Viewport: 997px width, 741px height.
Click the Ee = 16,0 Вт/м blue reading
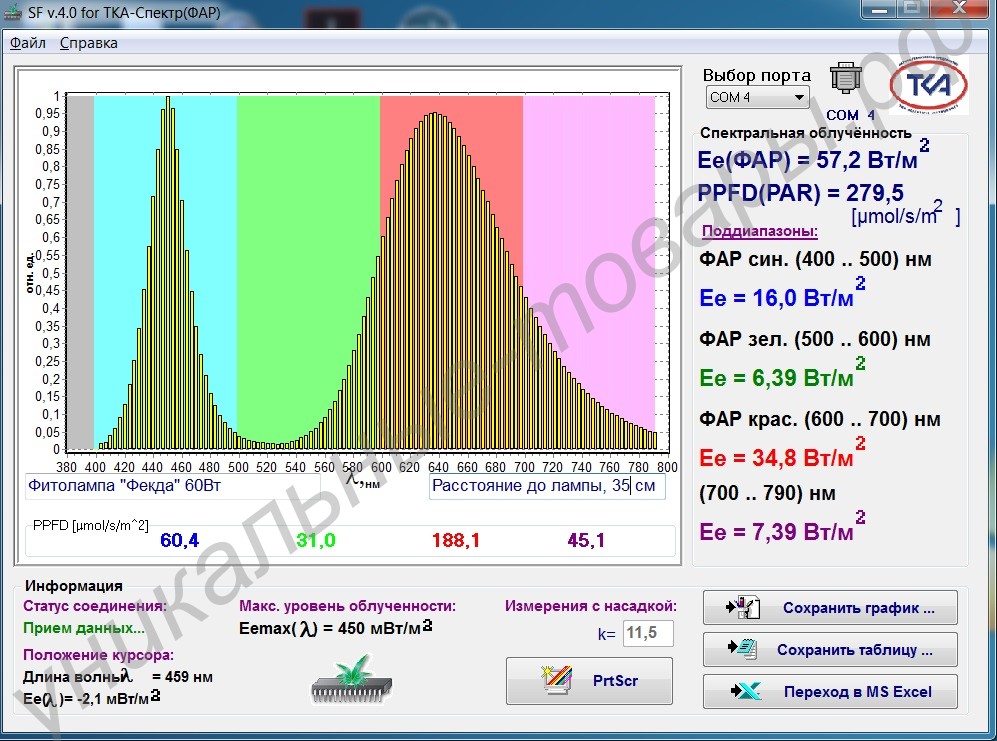782,295
